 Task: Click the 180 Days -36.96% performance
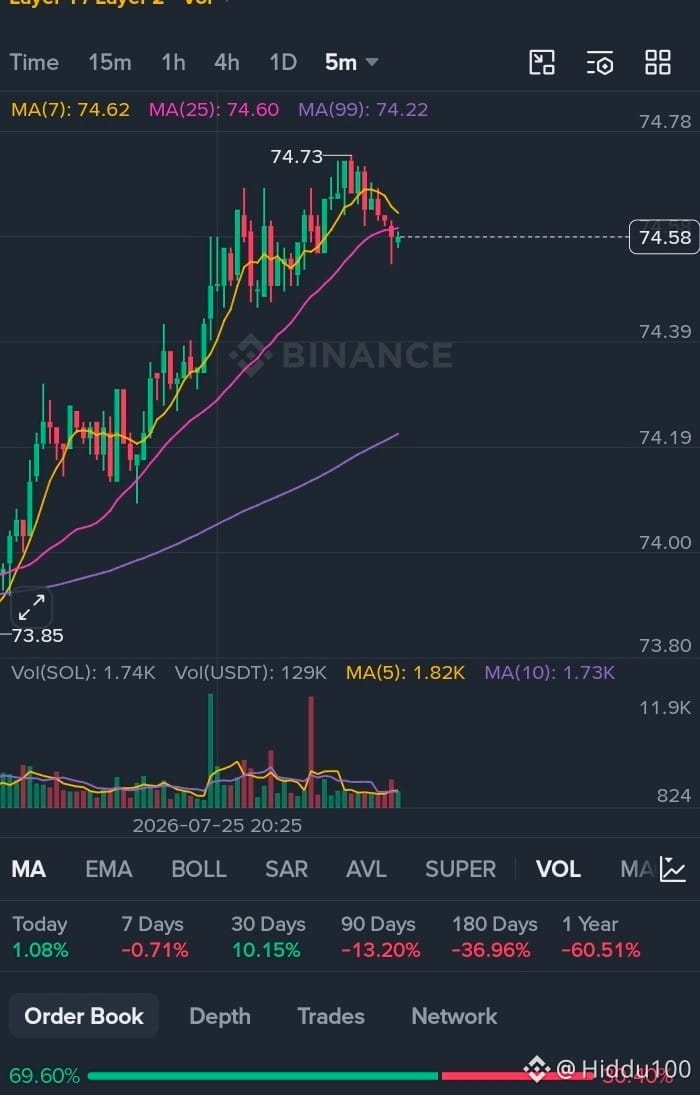[x=495, y=937]
